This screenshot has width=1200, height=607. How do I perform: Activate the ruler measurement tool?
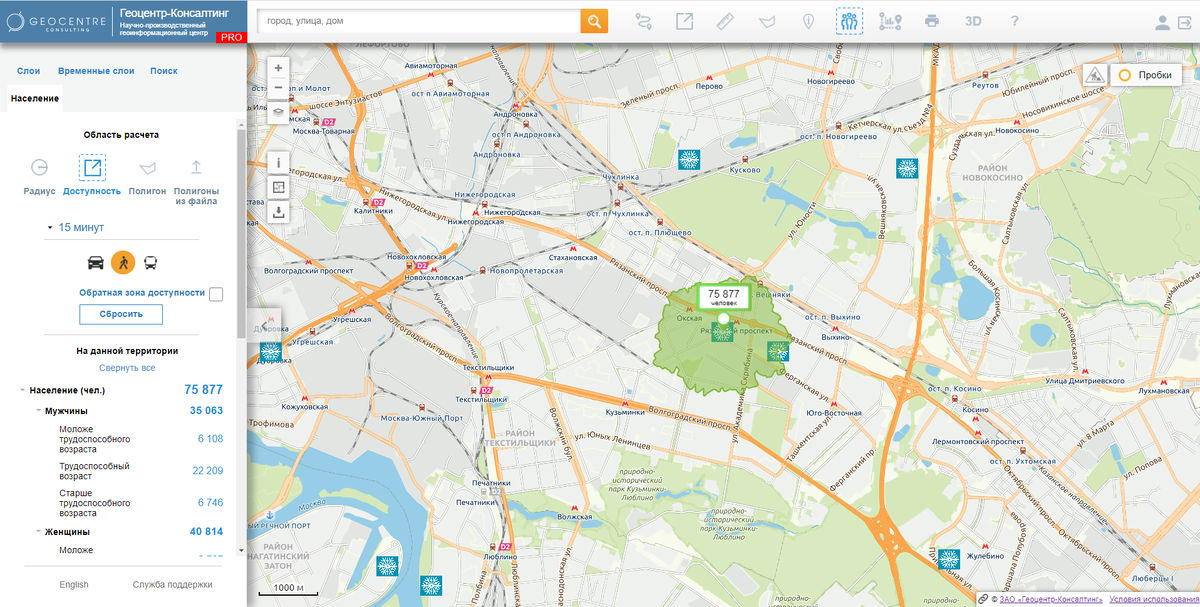pos(726,21)
